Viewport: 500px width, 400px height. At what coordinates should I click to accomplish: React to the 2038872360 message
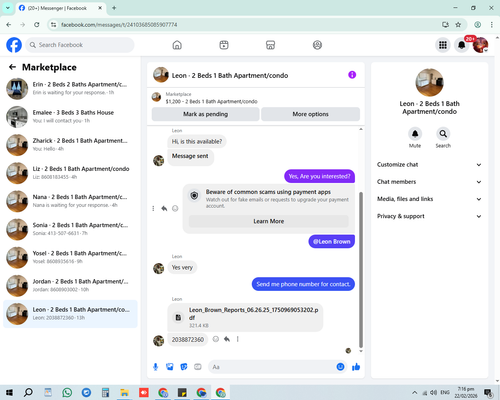pos(216,339)
